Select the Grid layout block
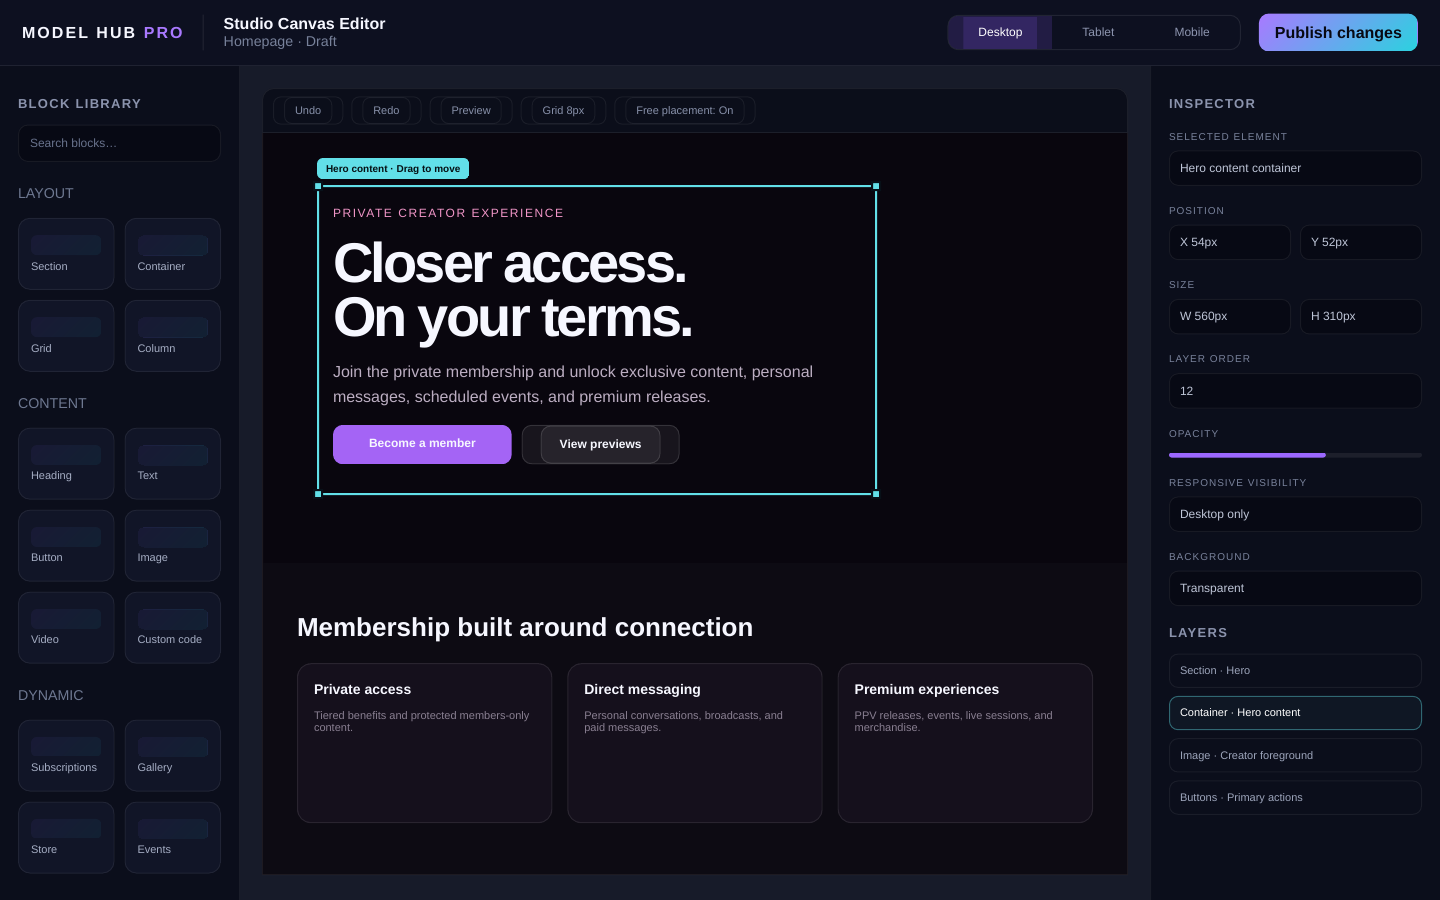This screenshot has width=1440, height=900. pos(66,336)
